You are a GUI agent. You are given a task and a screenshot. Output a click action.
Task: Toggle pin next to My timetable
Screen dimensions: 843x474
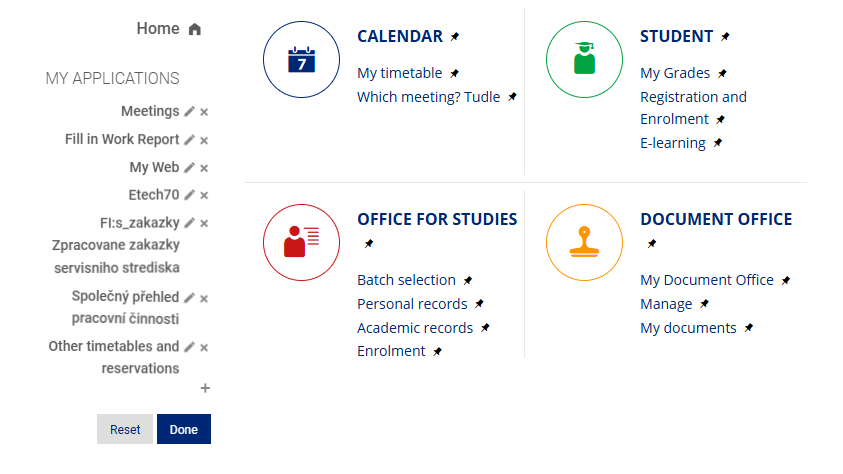pyautogui.click(x=454, y=73)
